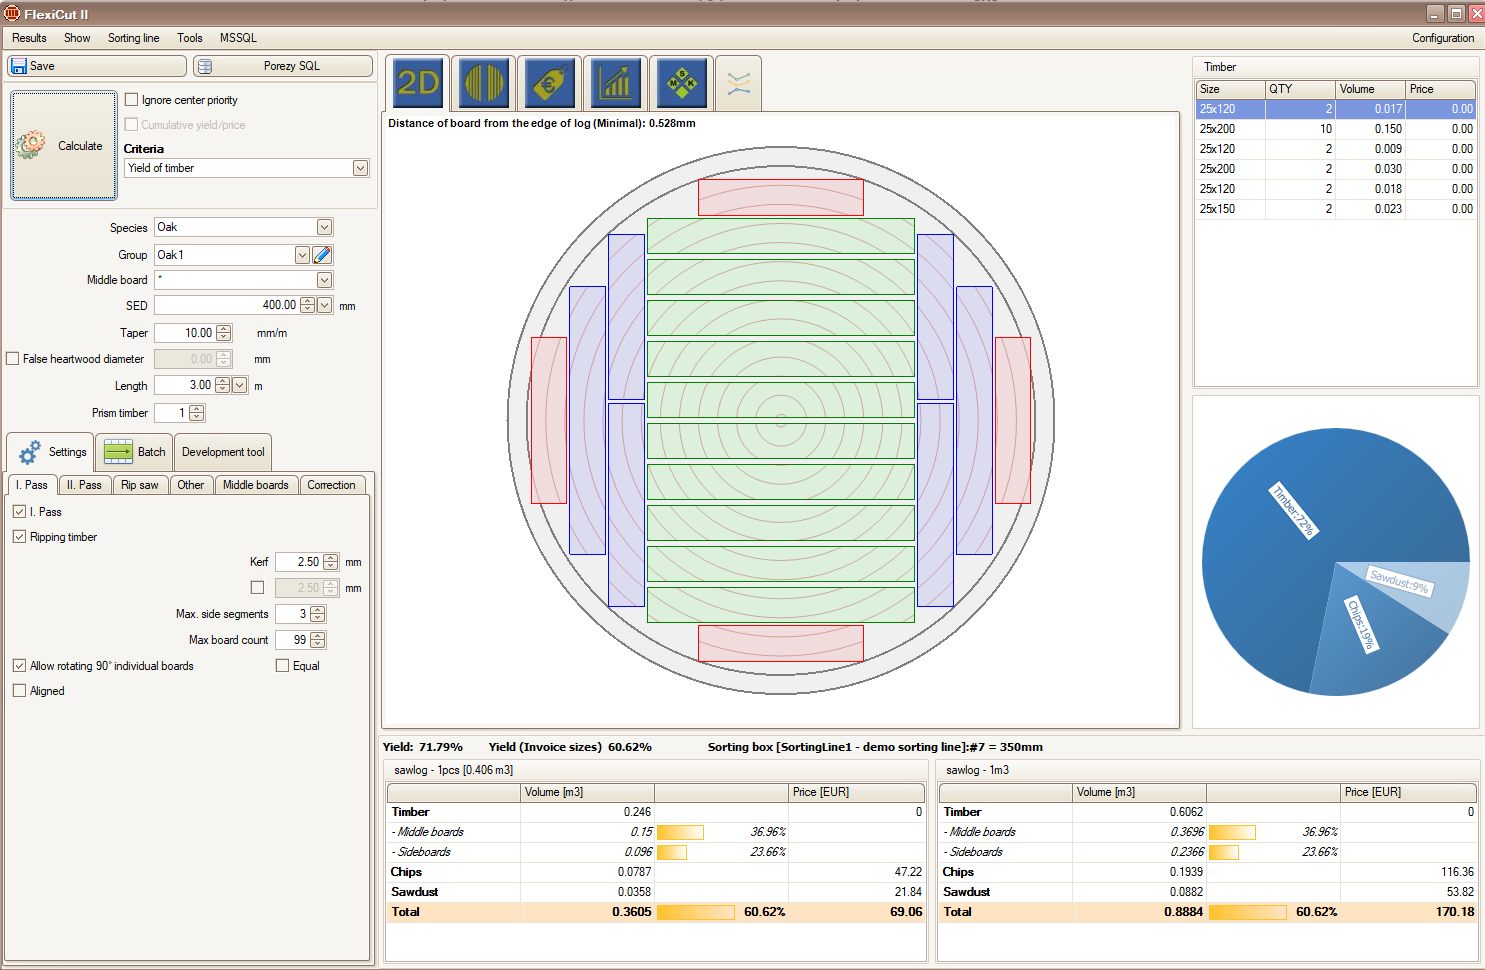The height and width of the screenshot is (970, 1485).
Task: Expand the Middle board dropdown
Action: coord(324,280)
